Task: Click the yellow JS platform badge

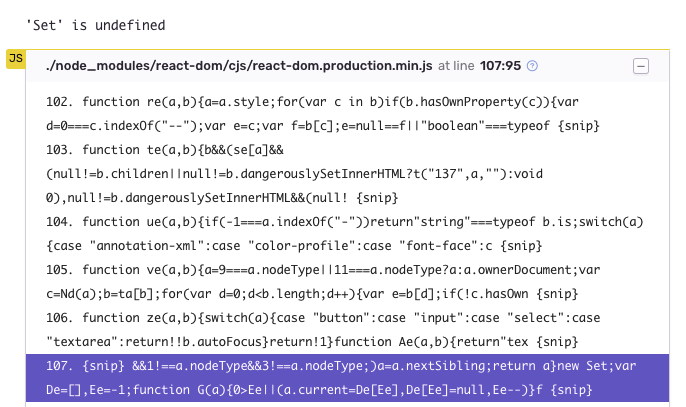Action: pos(16,59)
